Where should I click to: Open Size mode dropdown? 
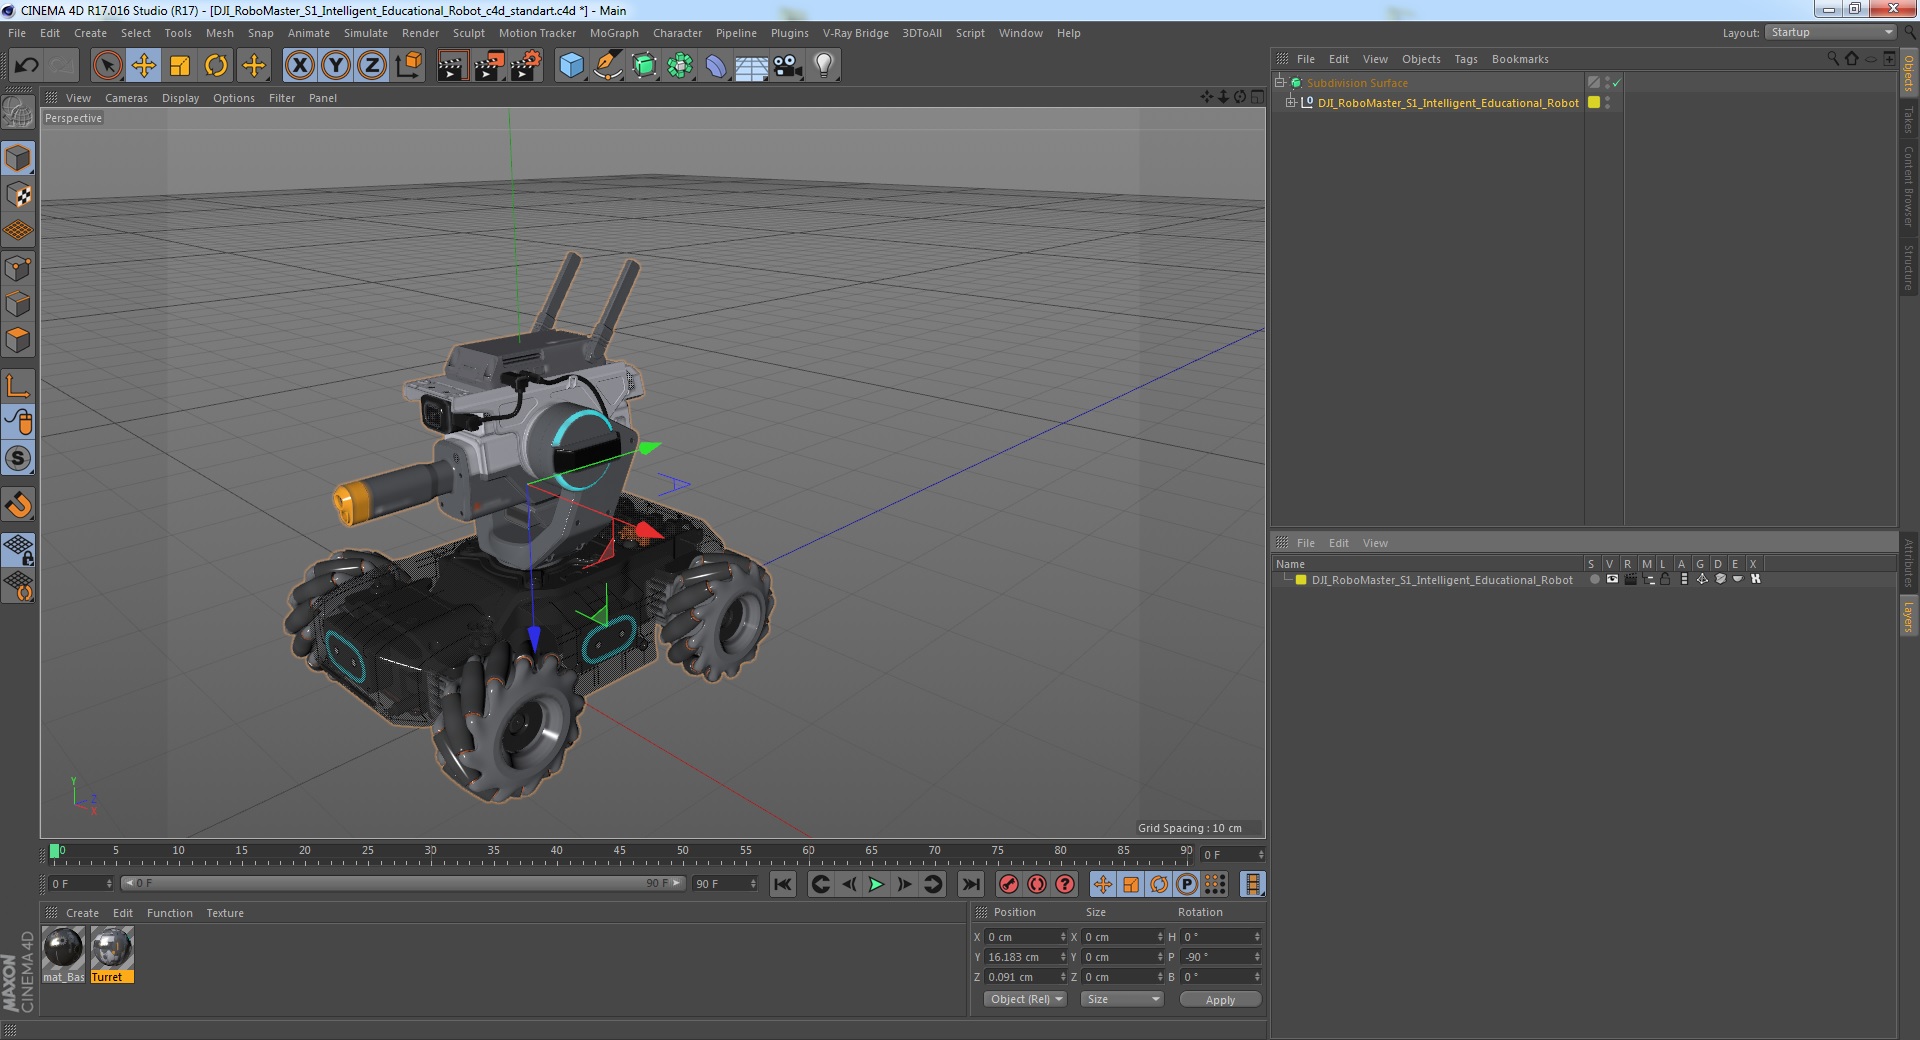click(x=1122, y=999)
